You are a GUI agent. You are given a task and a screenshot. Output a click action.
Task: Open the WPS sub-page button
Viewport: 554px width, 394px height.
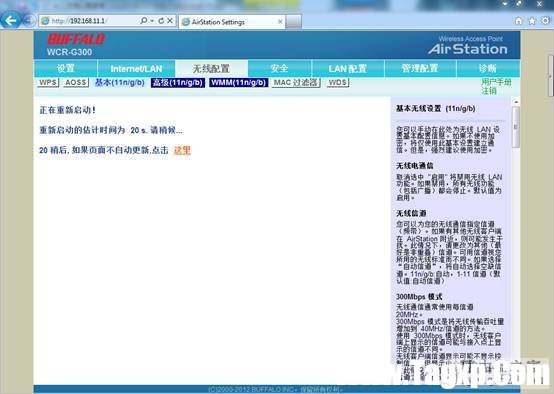coord(48,83)
